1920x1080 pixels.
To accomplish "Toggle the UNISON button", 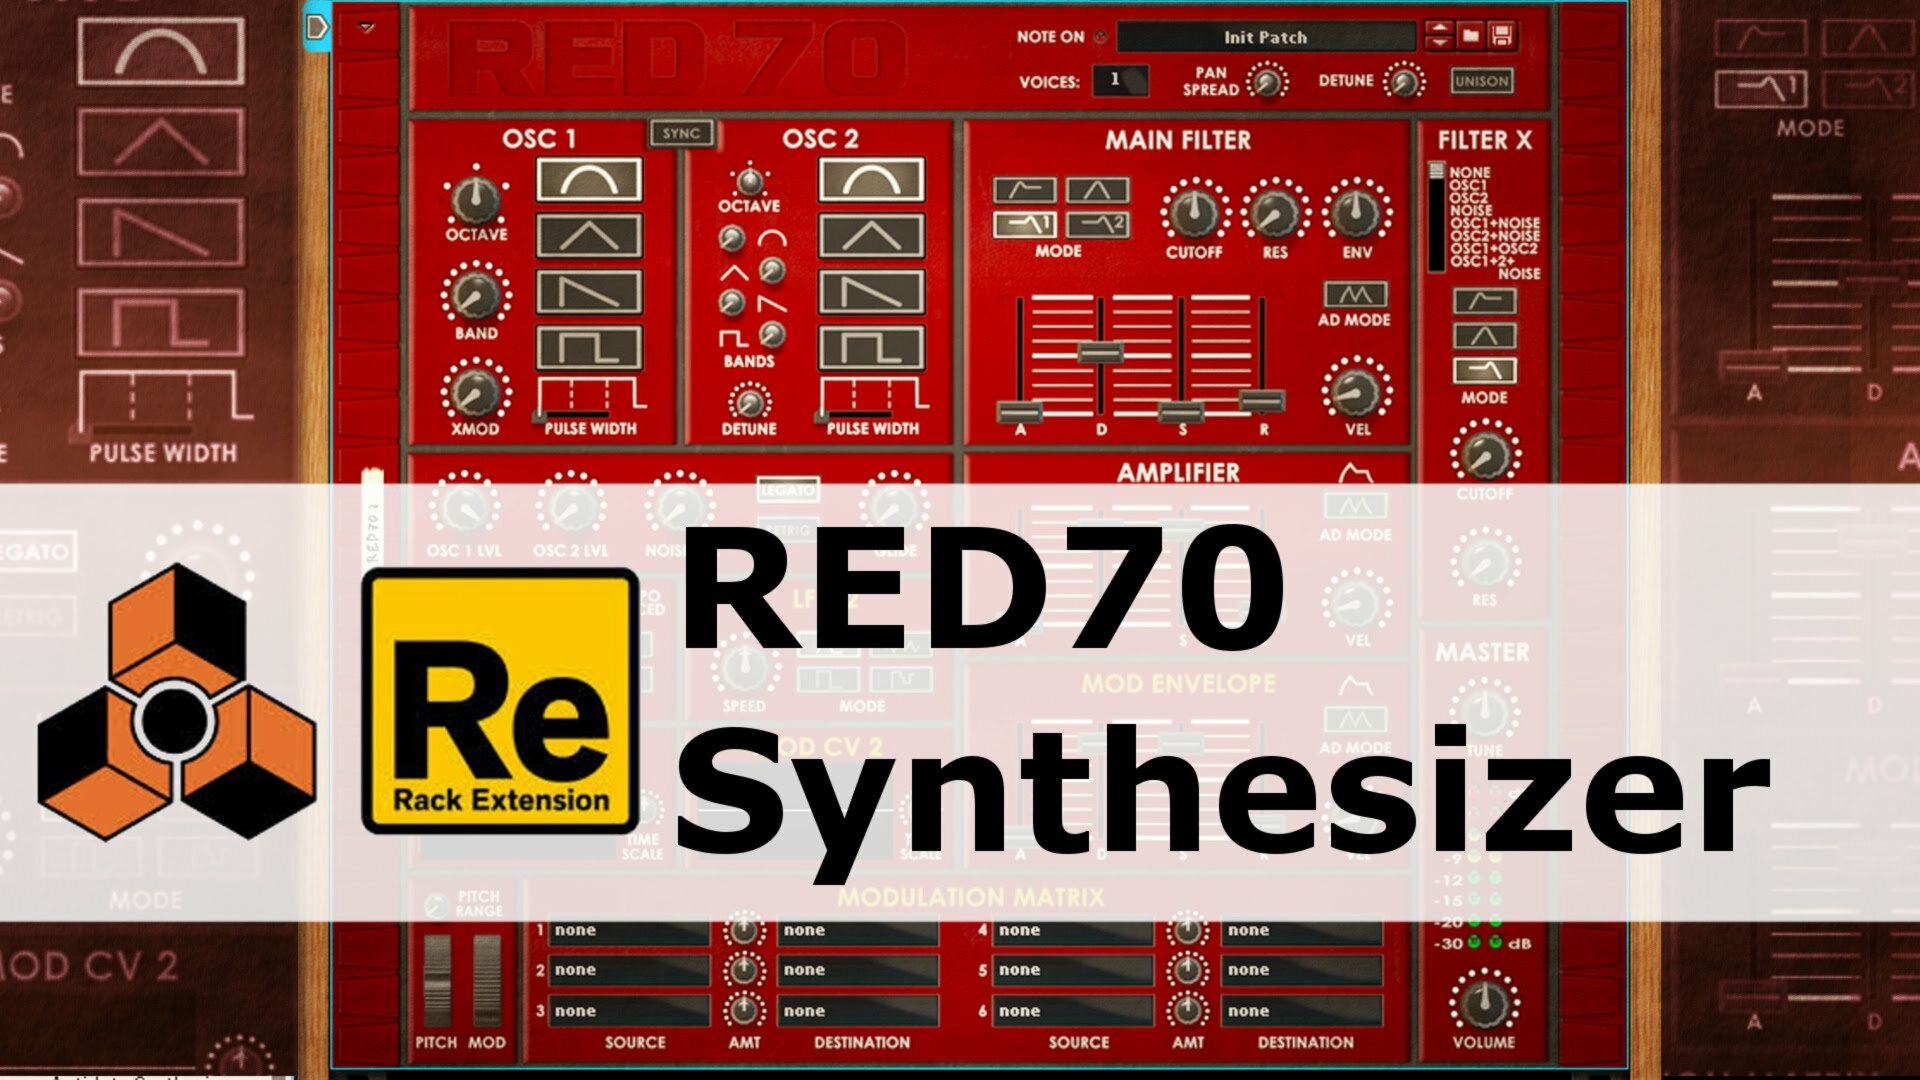I will (1481, 81).
